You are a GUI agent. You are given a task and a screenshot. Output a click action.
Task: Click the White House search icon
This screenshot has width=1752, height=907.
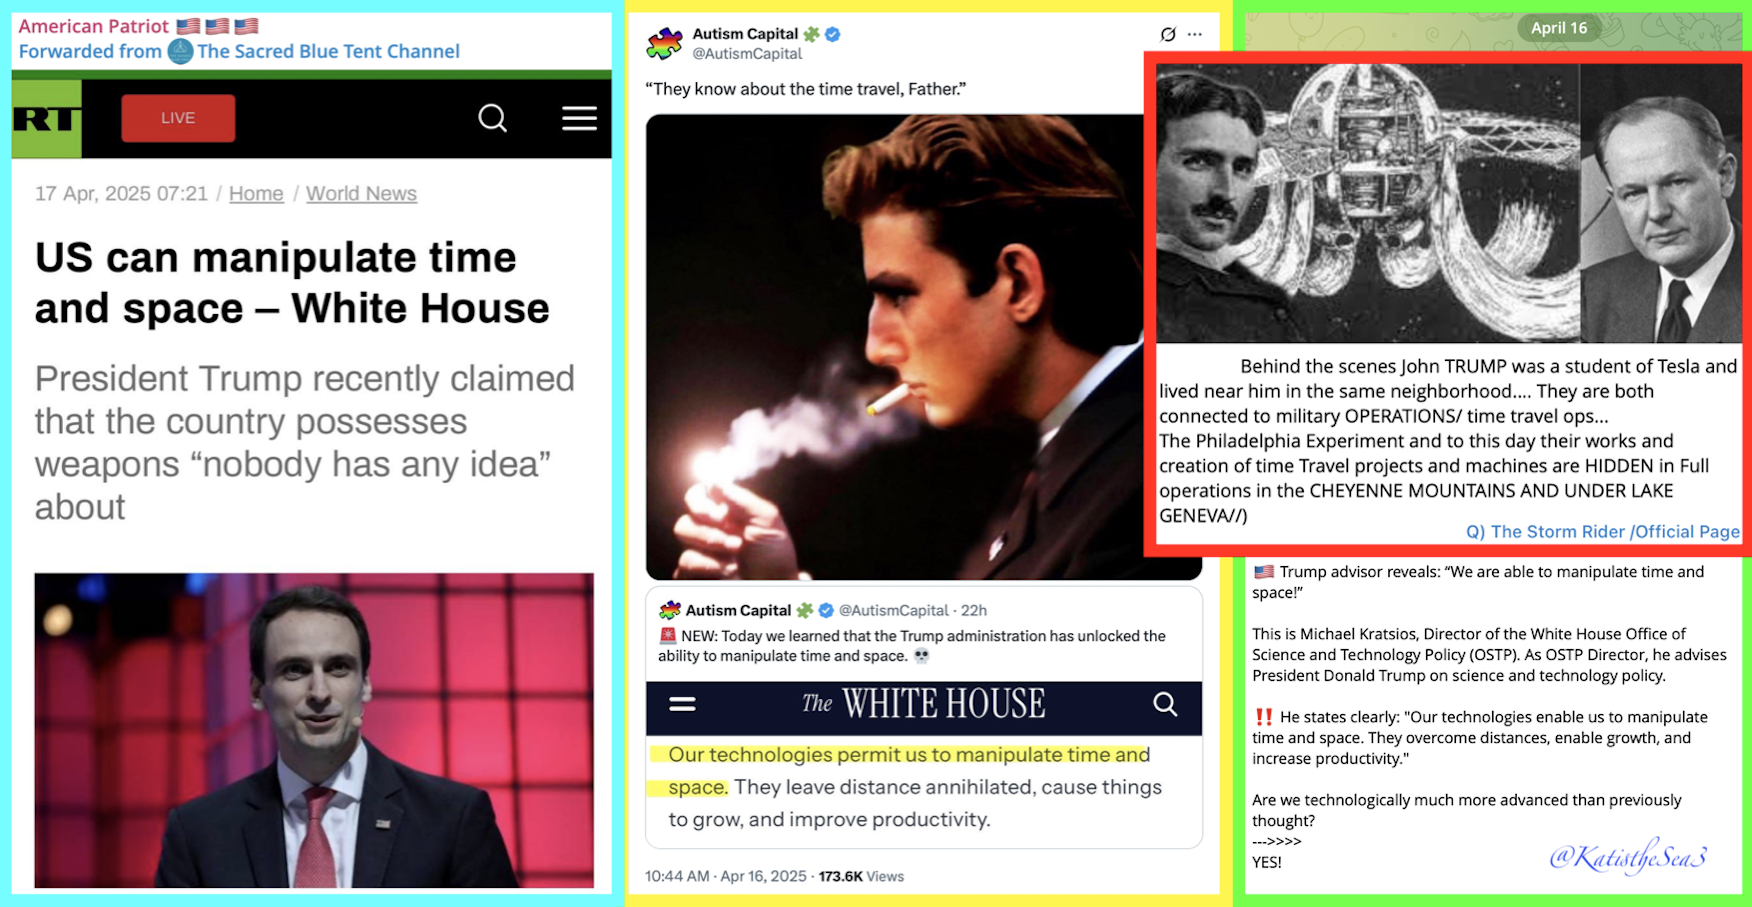pos(1165,704)
